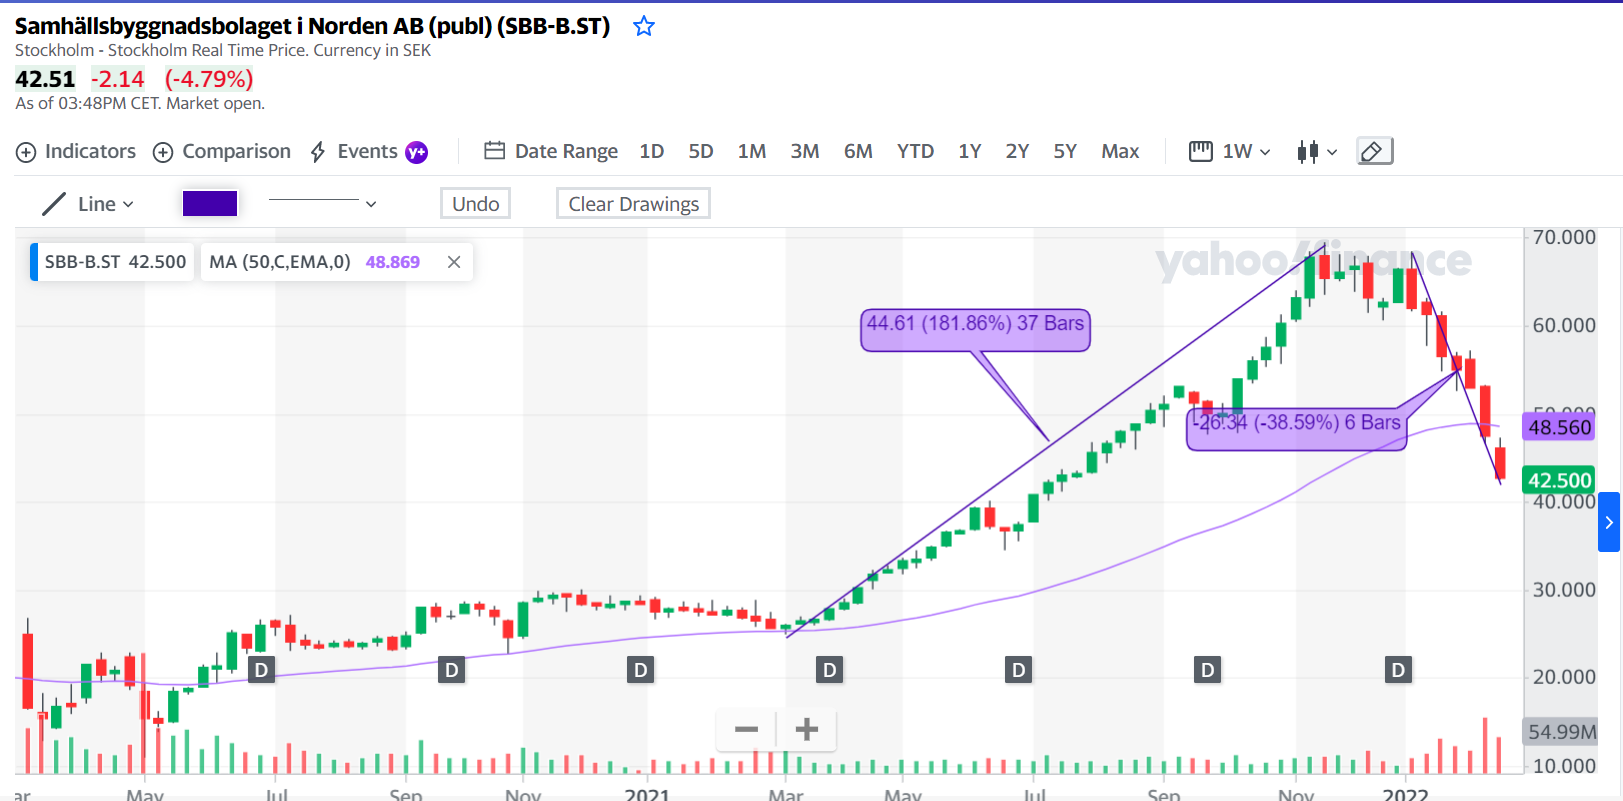Toggle the drawing tools pencil button
The height and width of the screenshot is (801, 1623).
(x=1374, y=151)
